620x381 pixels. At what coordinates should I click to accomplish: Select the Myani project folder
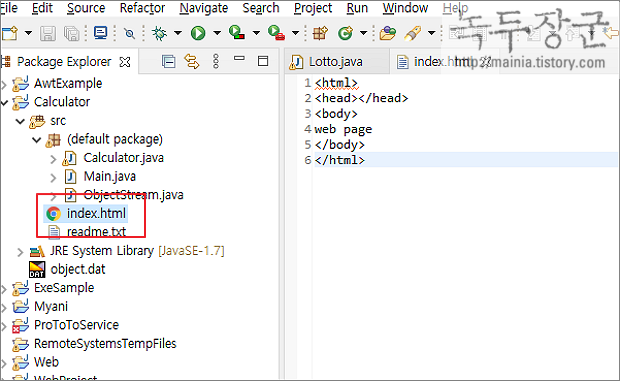51,307
